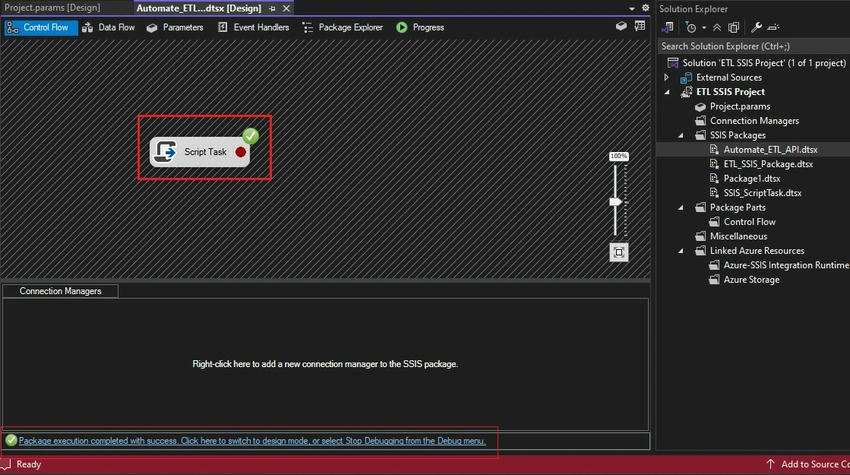Open Properties wrench icon in Solution Explorer
The width and height of the screenshot is (850, 475).
point(756,27)
